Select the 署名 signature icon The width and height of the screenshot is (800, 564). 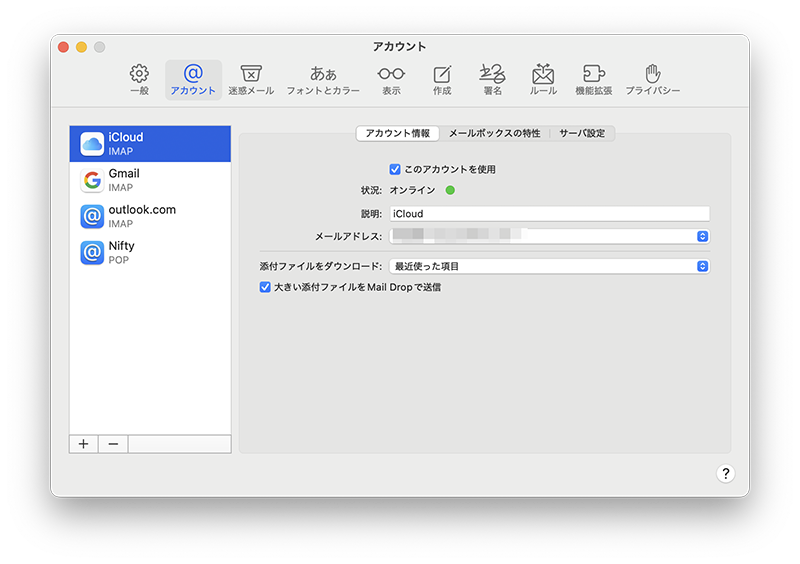point(492,79)
